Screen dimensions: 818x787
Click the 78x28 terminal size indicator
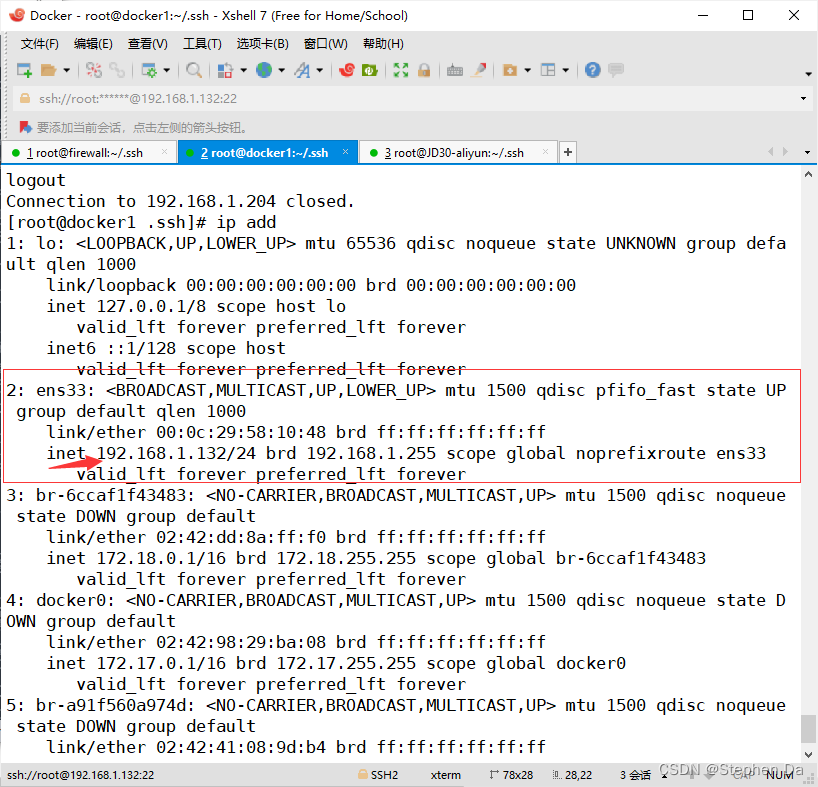point(511,775)
